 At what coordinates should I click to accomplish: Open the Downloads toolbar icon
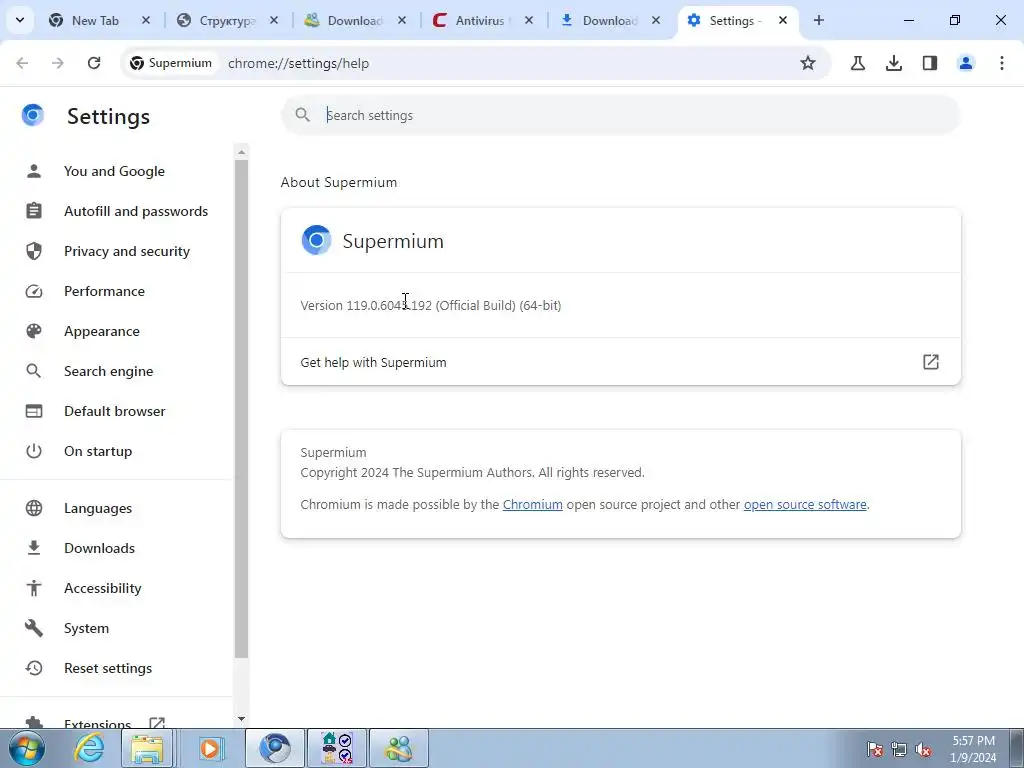894,63
